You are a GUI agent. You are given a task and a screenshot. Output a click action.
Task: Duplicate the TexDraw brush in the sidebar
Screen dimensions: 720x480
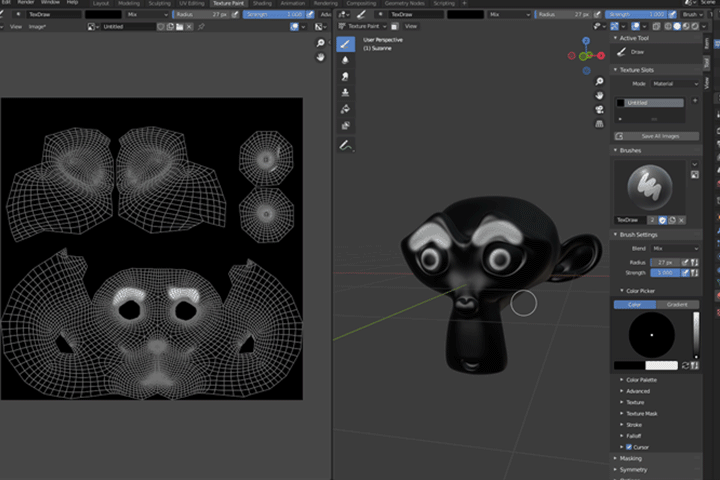[x=672, y=220]
